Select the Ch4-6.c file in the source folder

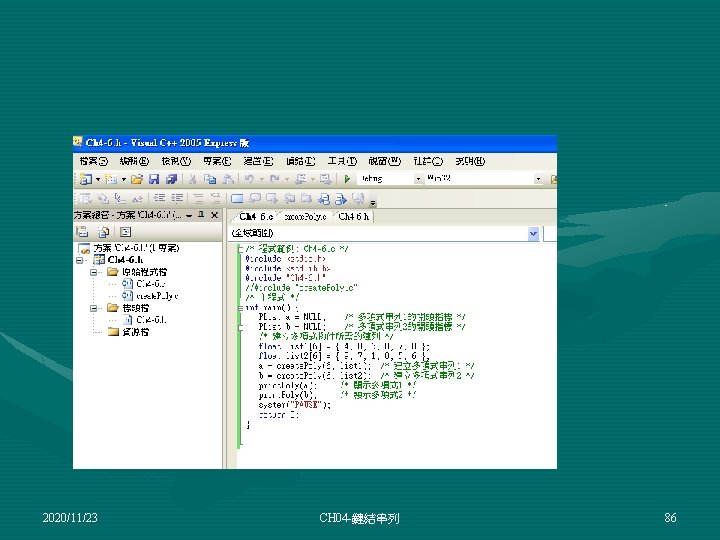point(150,284)
